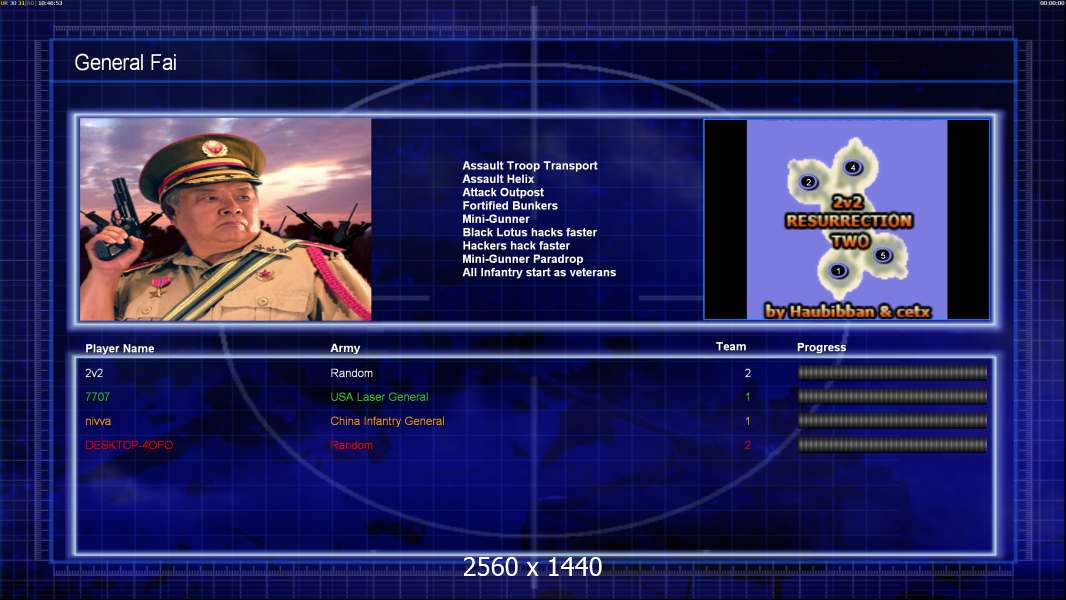
Task: Click the Team column header
Action: [731, 347]
